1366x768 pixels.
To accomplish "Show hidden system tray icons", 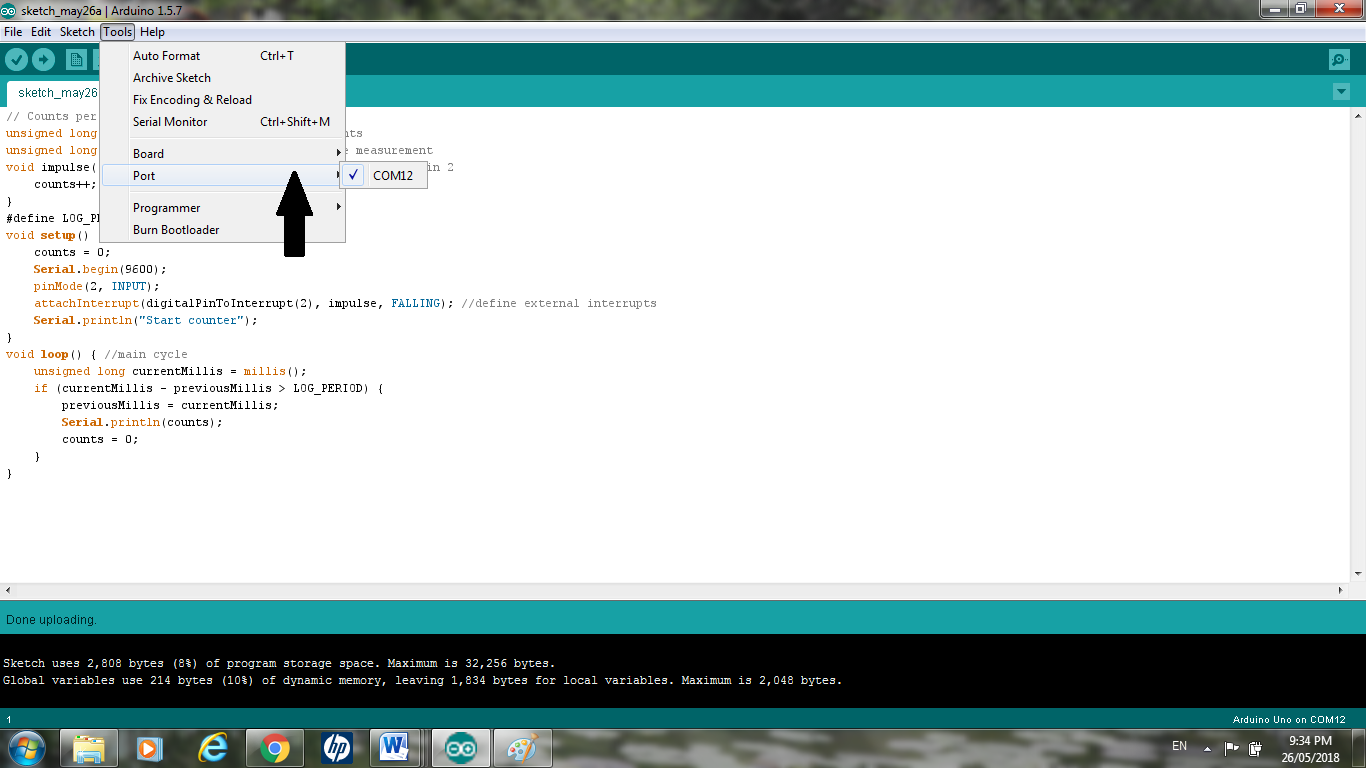I will (1207, 748).
